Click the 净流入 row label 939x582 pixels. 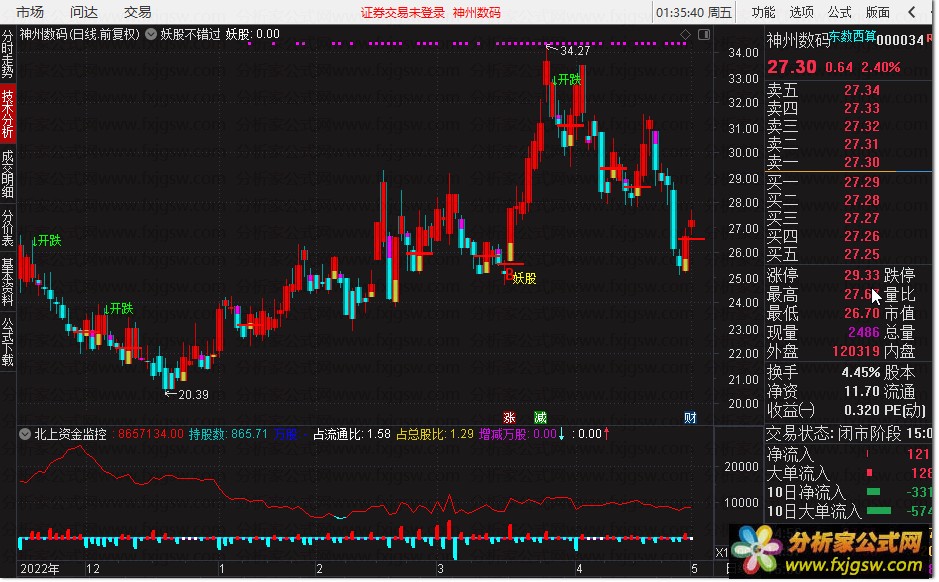tap(790, 454)
